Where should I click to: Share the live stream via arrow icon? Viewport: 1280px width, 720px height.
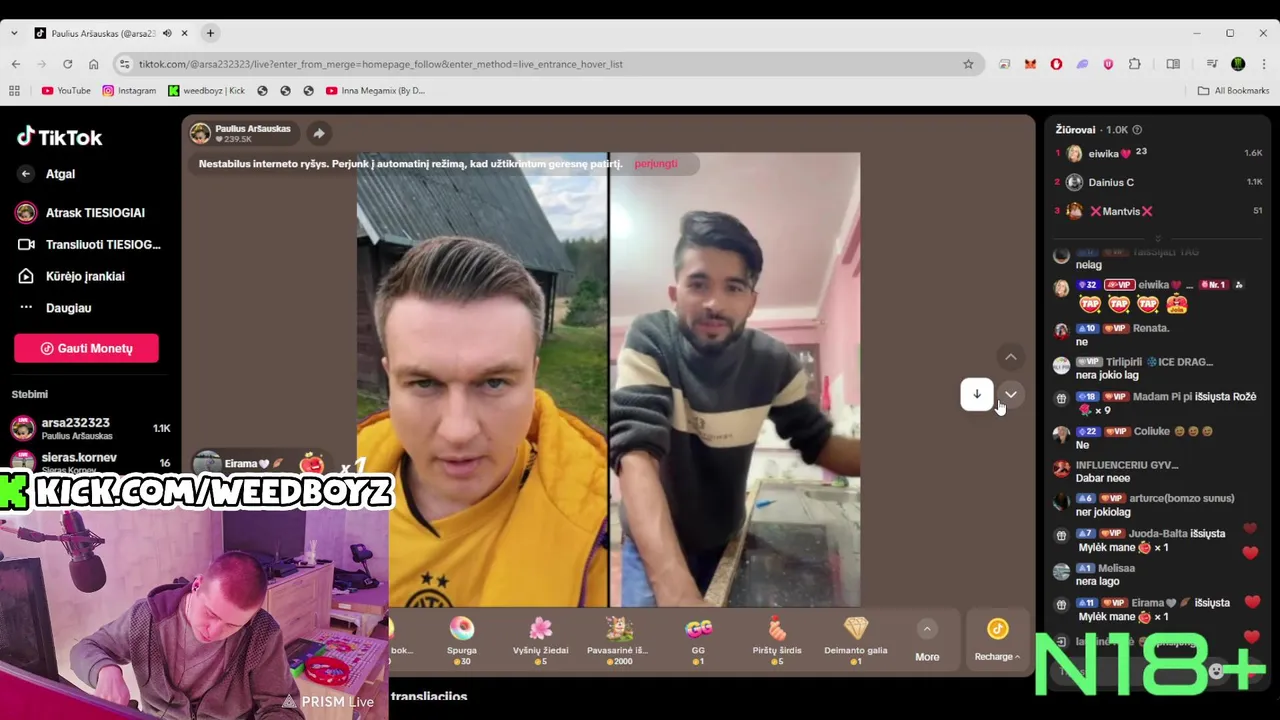pos(318,133)
